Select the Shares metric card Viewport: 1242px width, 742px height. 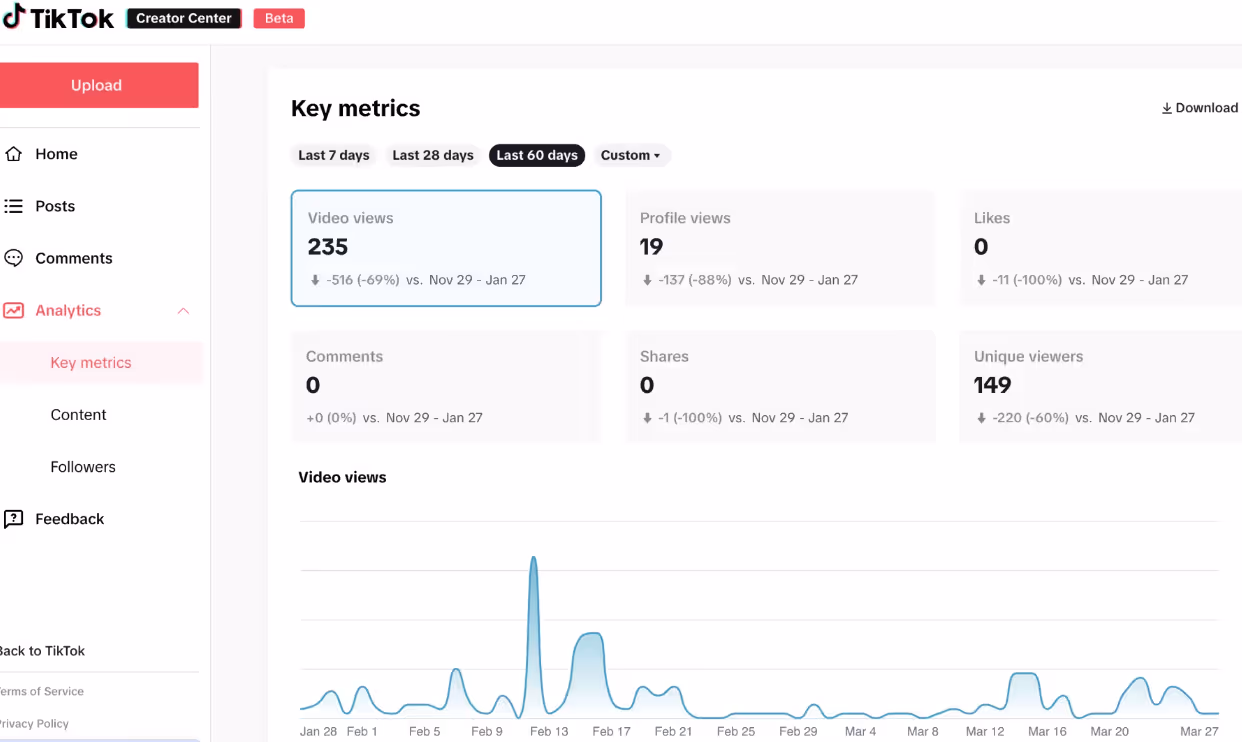coord(780,386)
